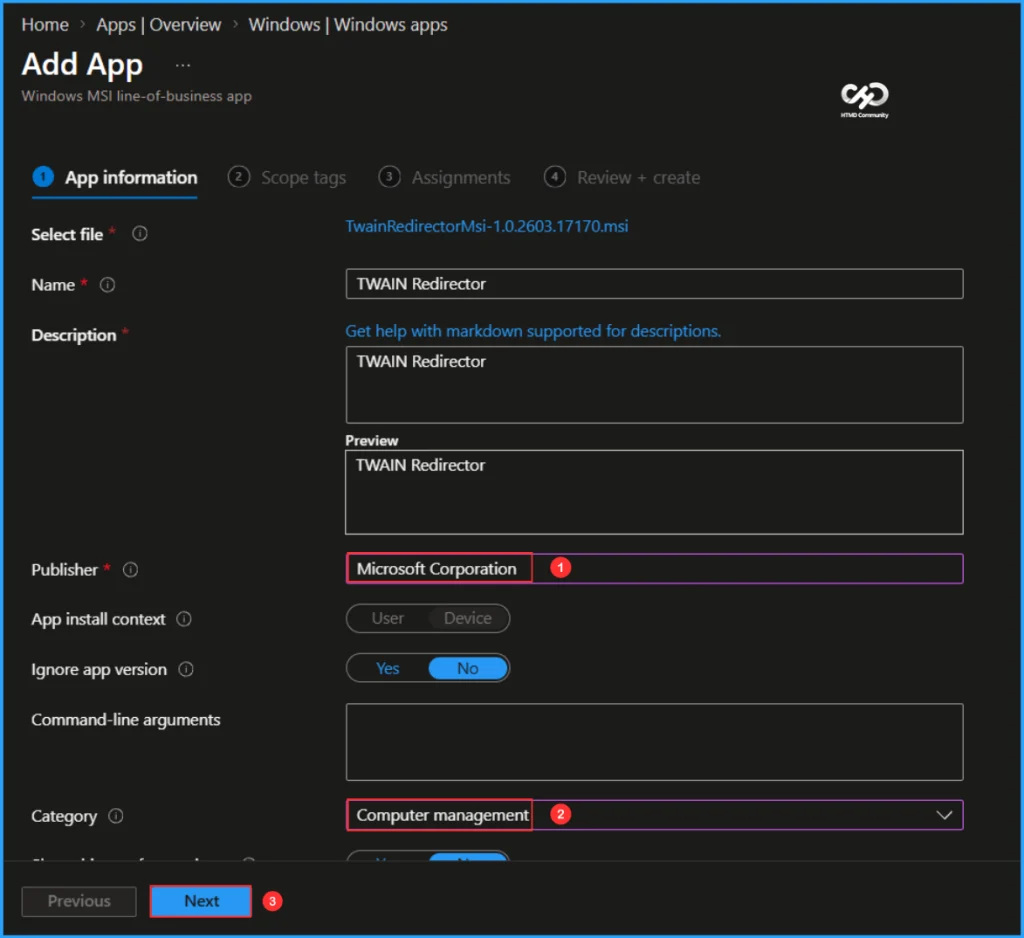Click the 'App install context' label

(x=99, y=619)
